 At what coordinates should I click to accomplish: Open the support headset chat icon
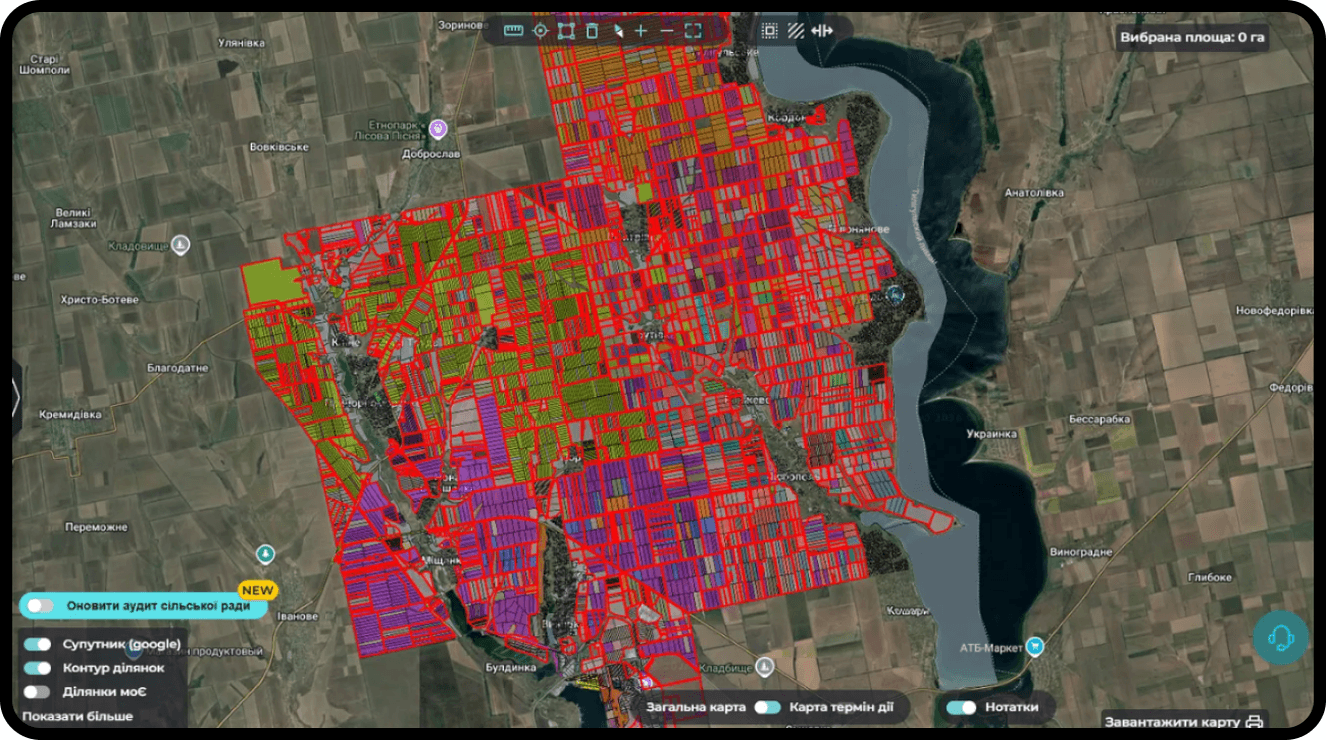(x=1280, y=636)
